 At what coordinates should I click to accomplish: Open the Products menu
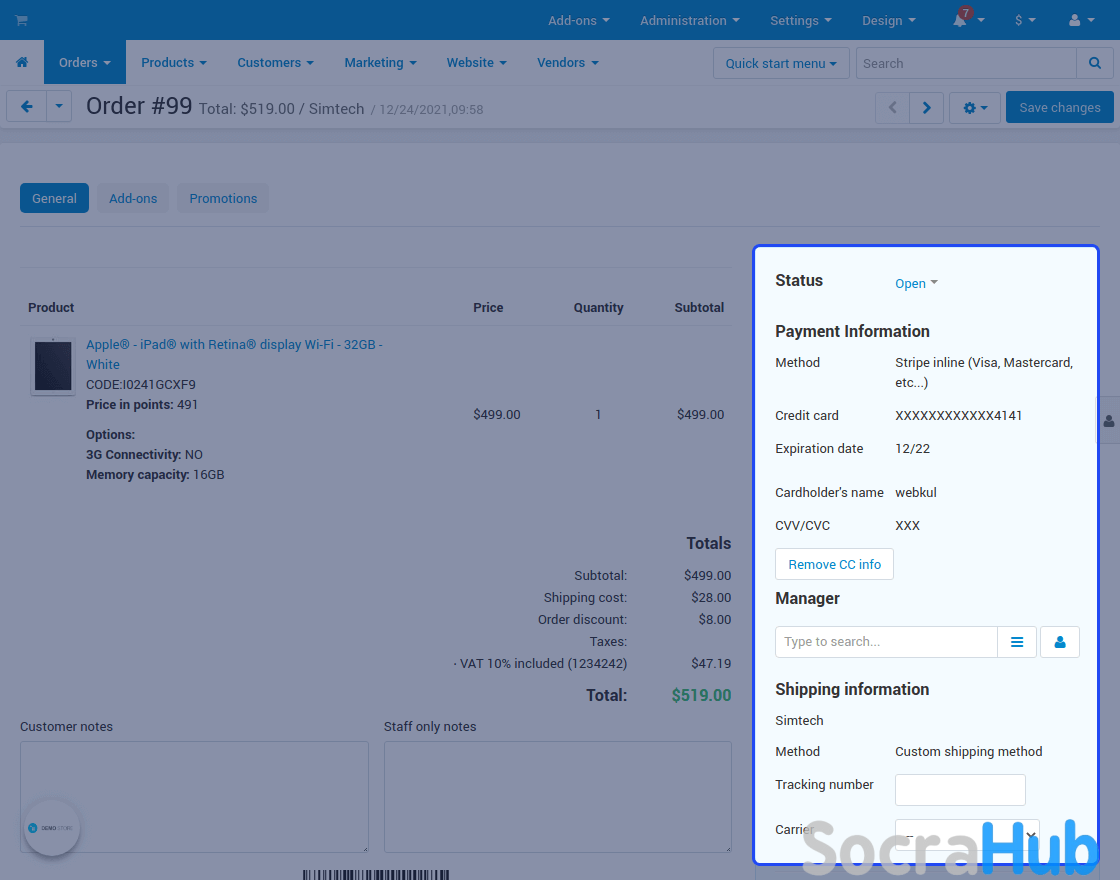coord(174,62)
